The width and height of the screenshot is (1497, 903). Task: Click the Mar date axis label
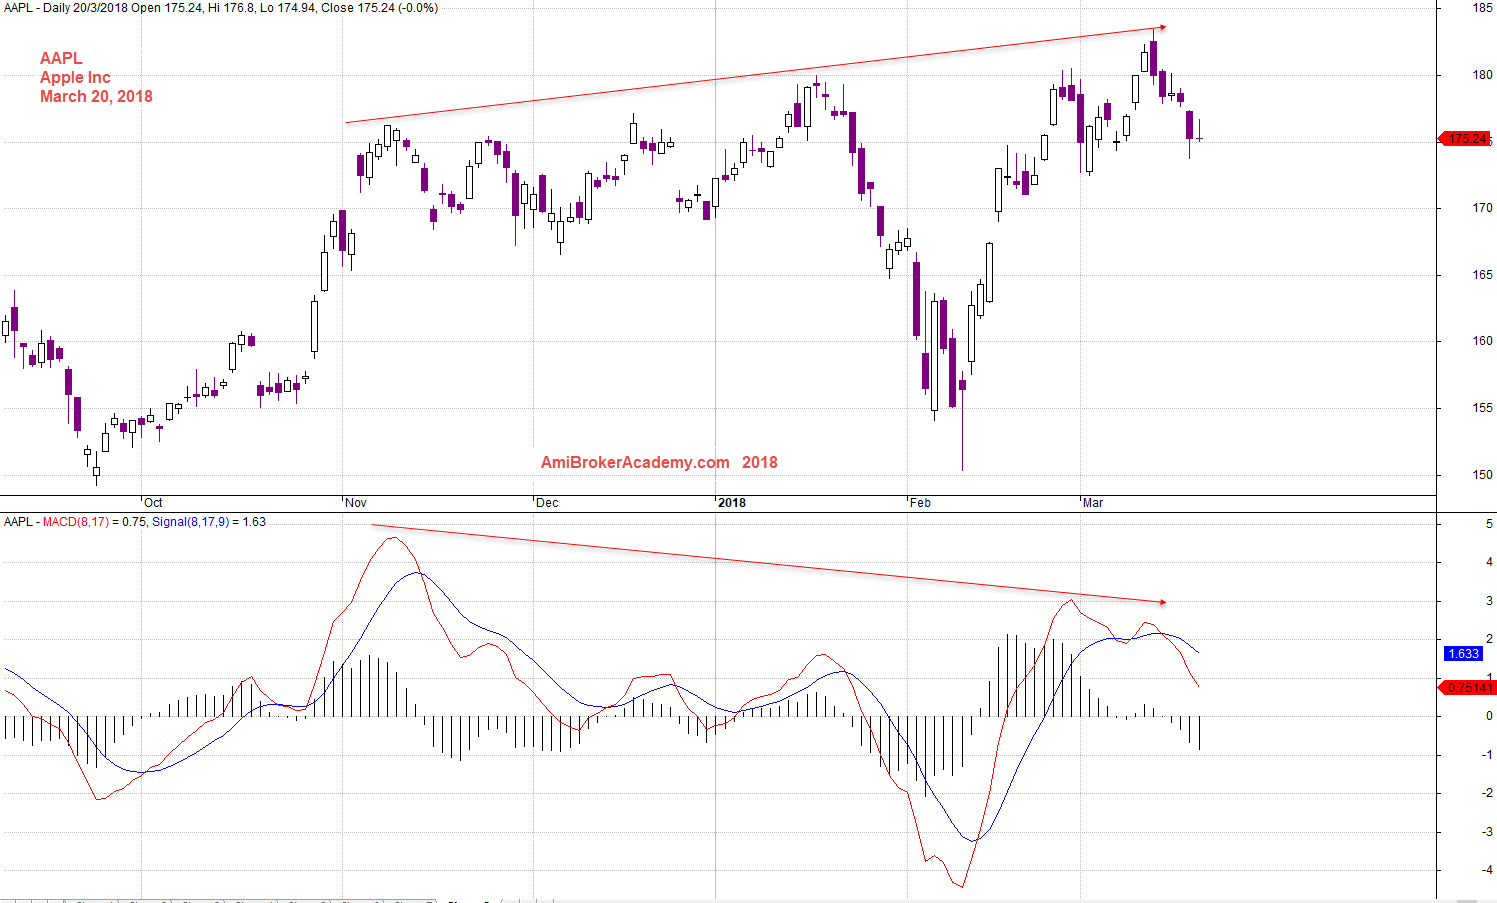tap(1093, 503)
